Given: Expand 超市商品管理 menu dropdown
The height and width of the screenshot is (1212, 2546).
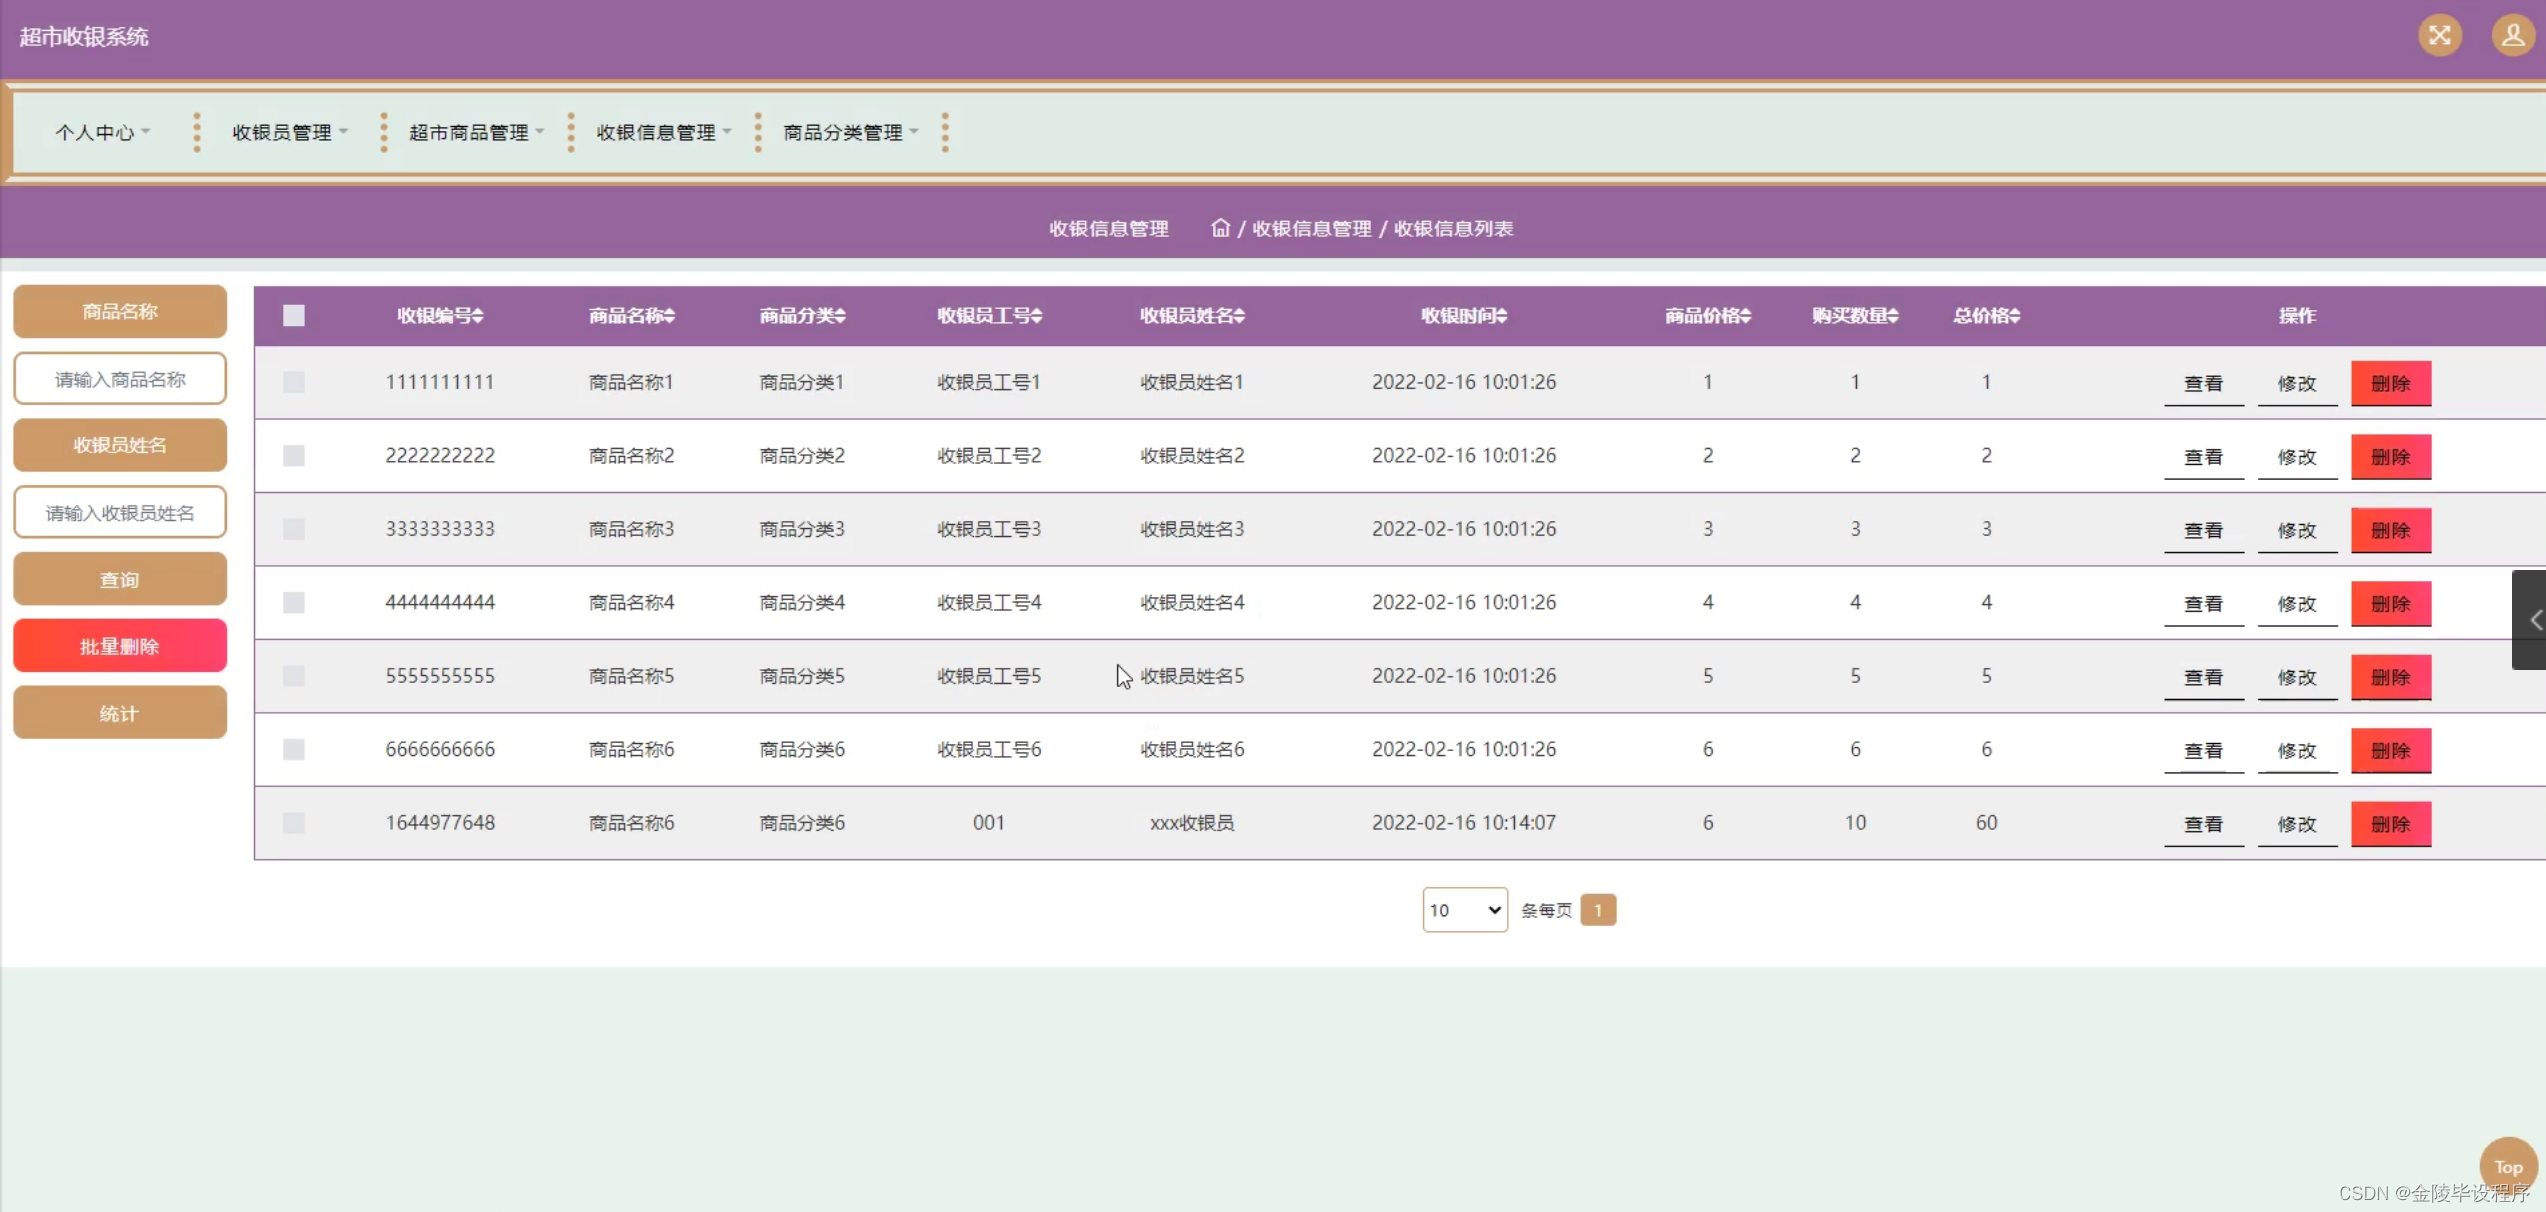Looking at the screenshot, I should pos(476,132).
